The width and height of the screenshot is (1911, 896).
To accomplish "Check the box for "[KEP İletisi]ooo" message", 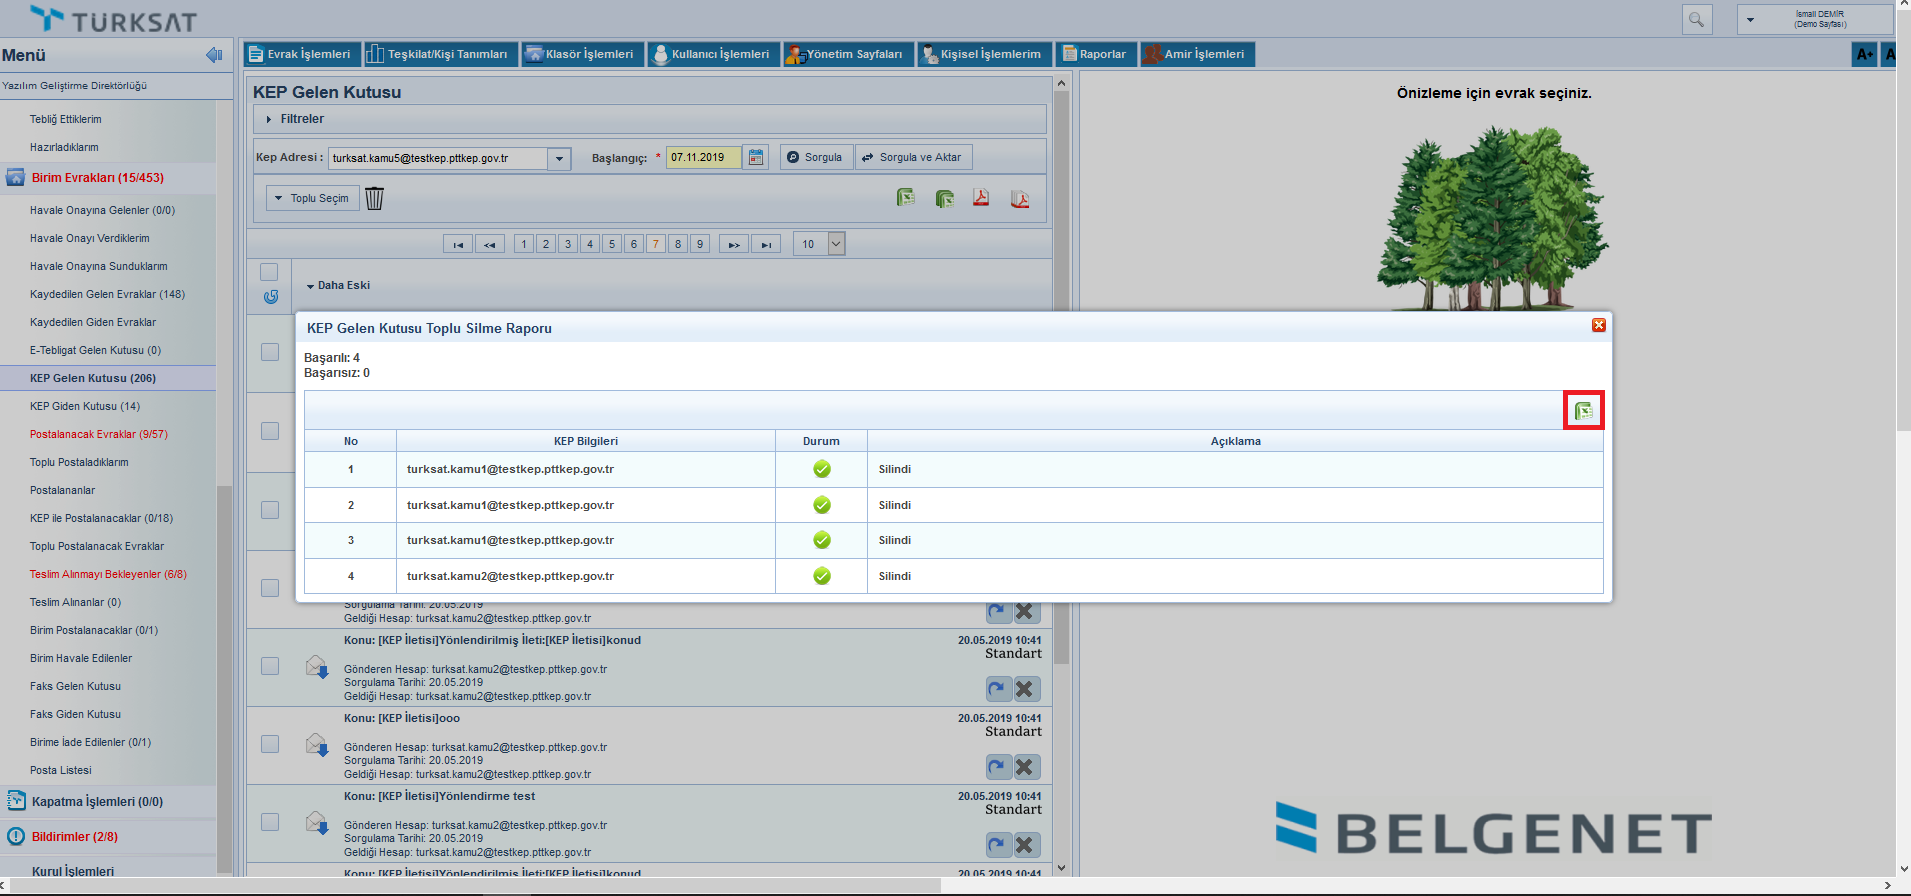I will (270, 744).
